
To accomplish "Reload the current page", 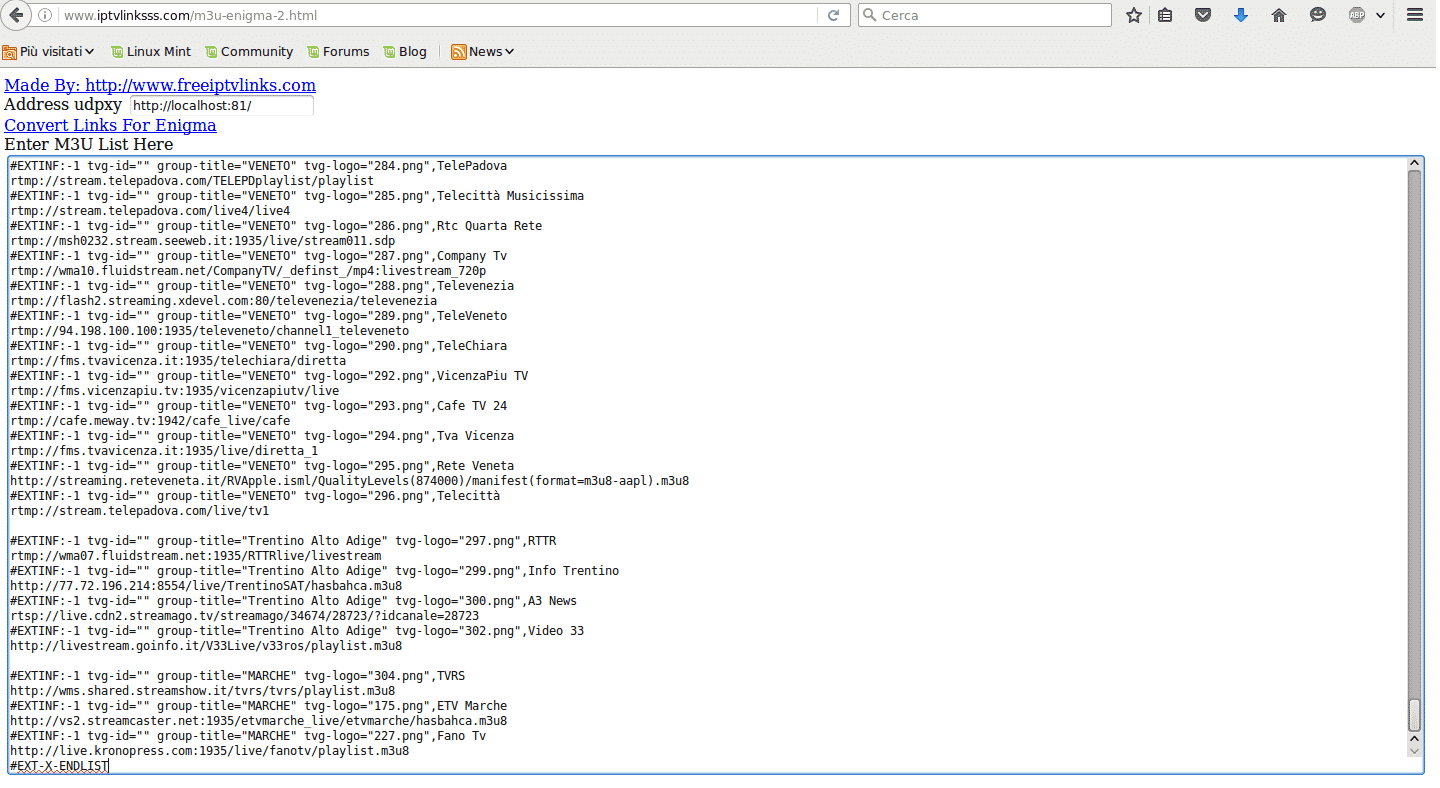I will [x=833, y=15].
